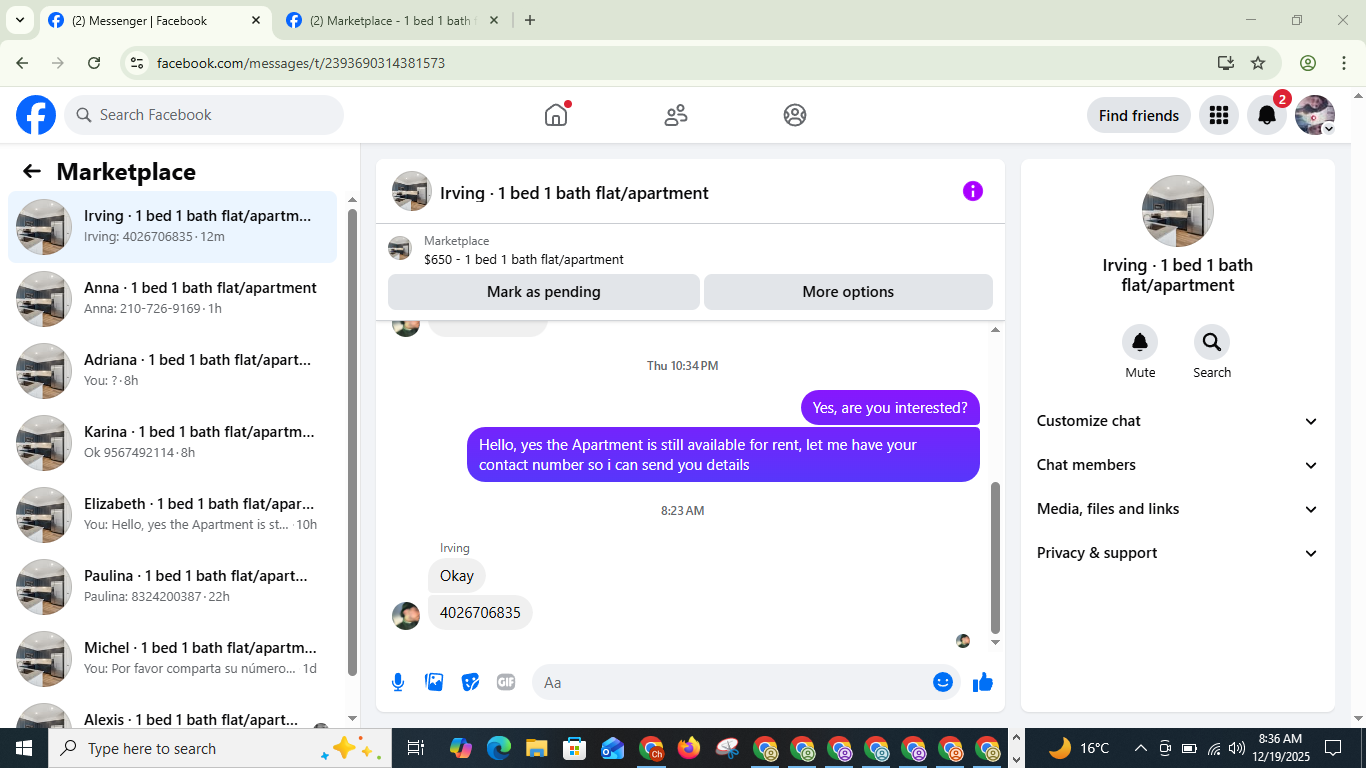The image size is (1366, 768).
Task: Open the Groups icon in top navigation
Action: click(795, 115)
